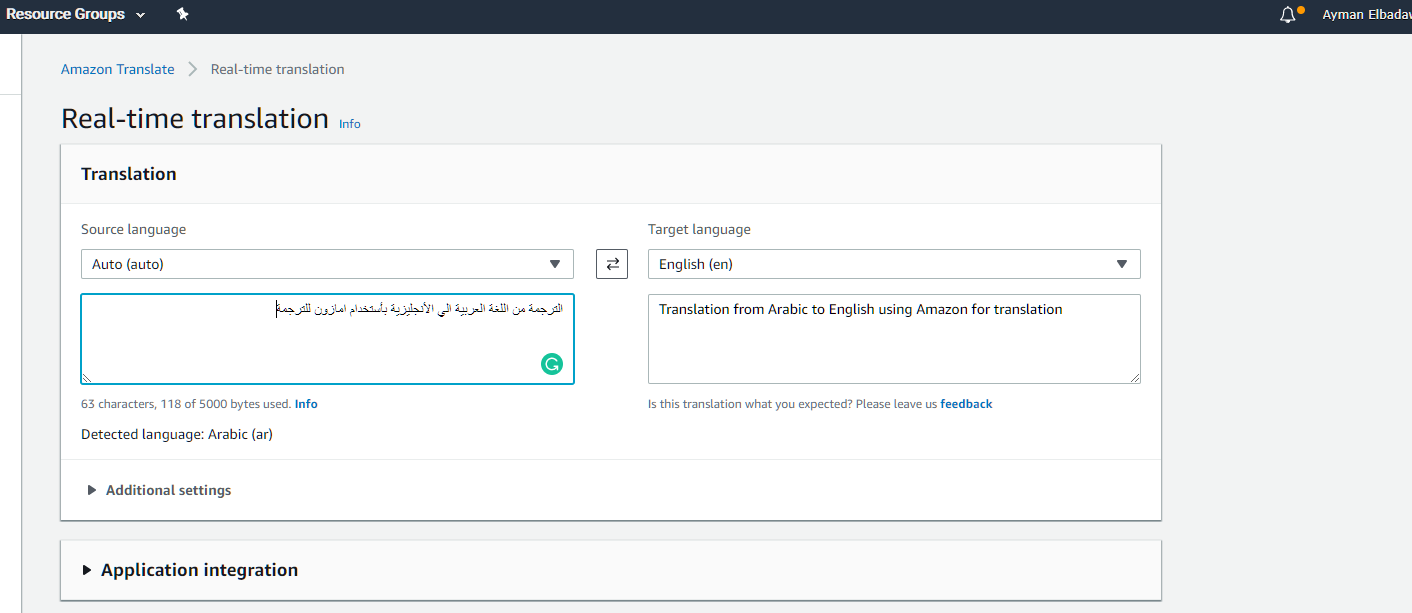Viewport: 1412px width, 613px height.
Task: Click the Target language dropdown arrow icon
Action: pyautogui.click(x=1121, y=263)
